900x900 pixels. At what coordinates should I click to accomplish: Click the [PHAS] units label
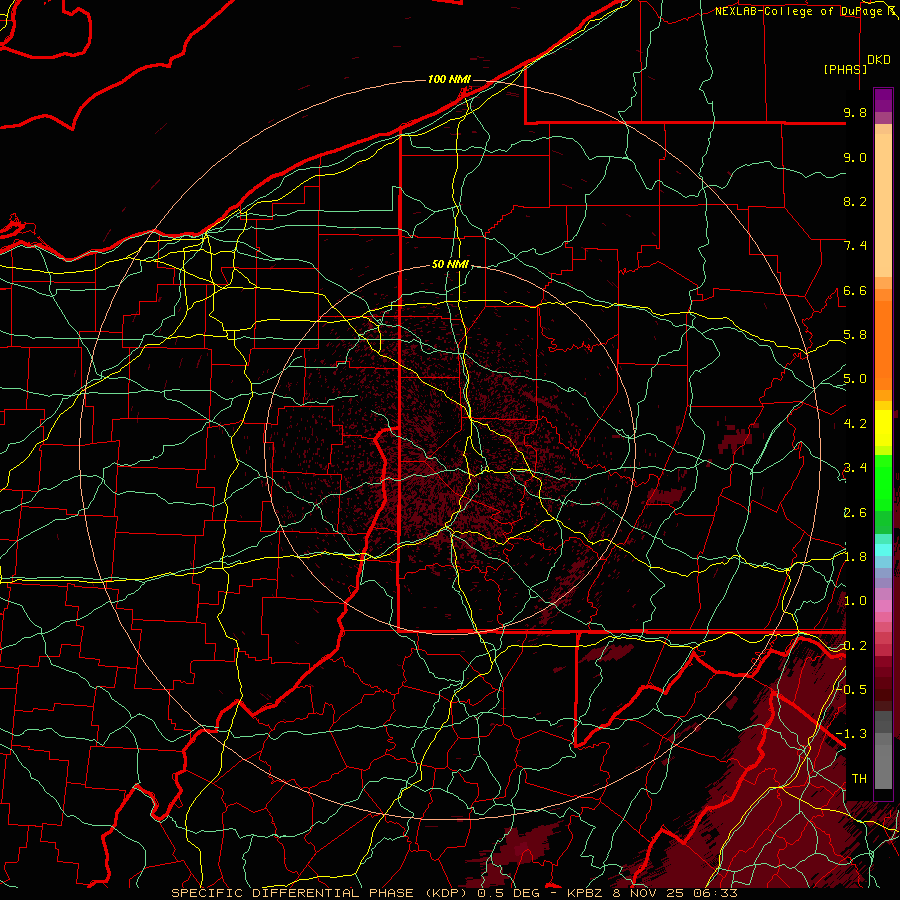[845, 69]
